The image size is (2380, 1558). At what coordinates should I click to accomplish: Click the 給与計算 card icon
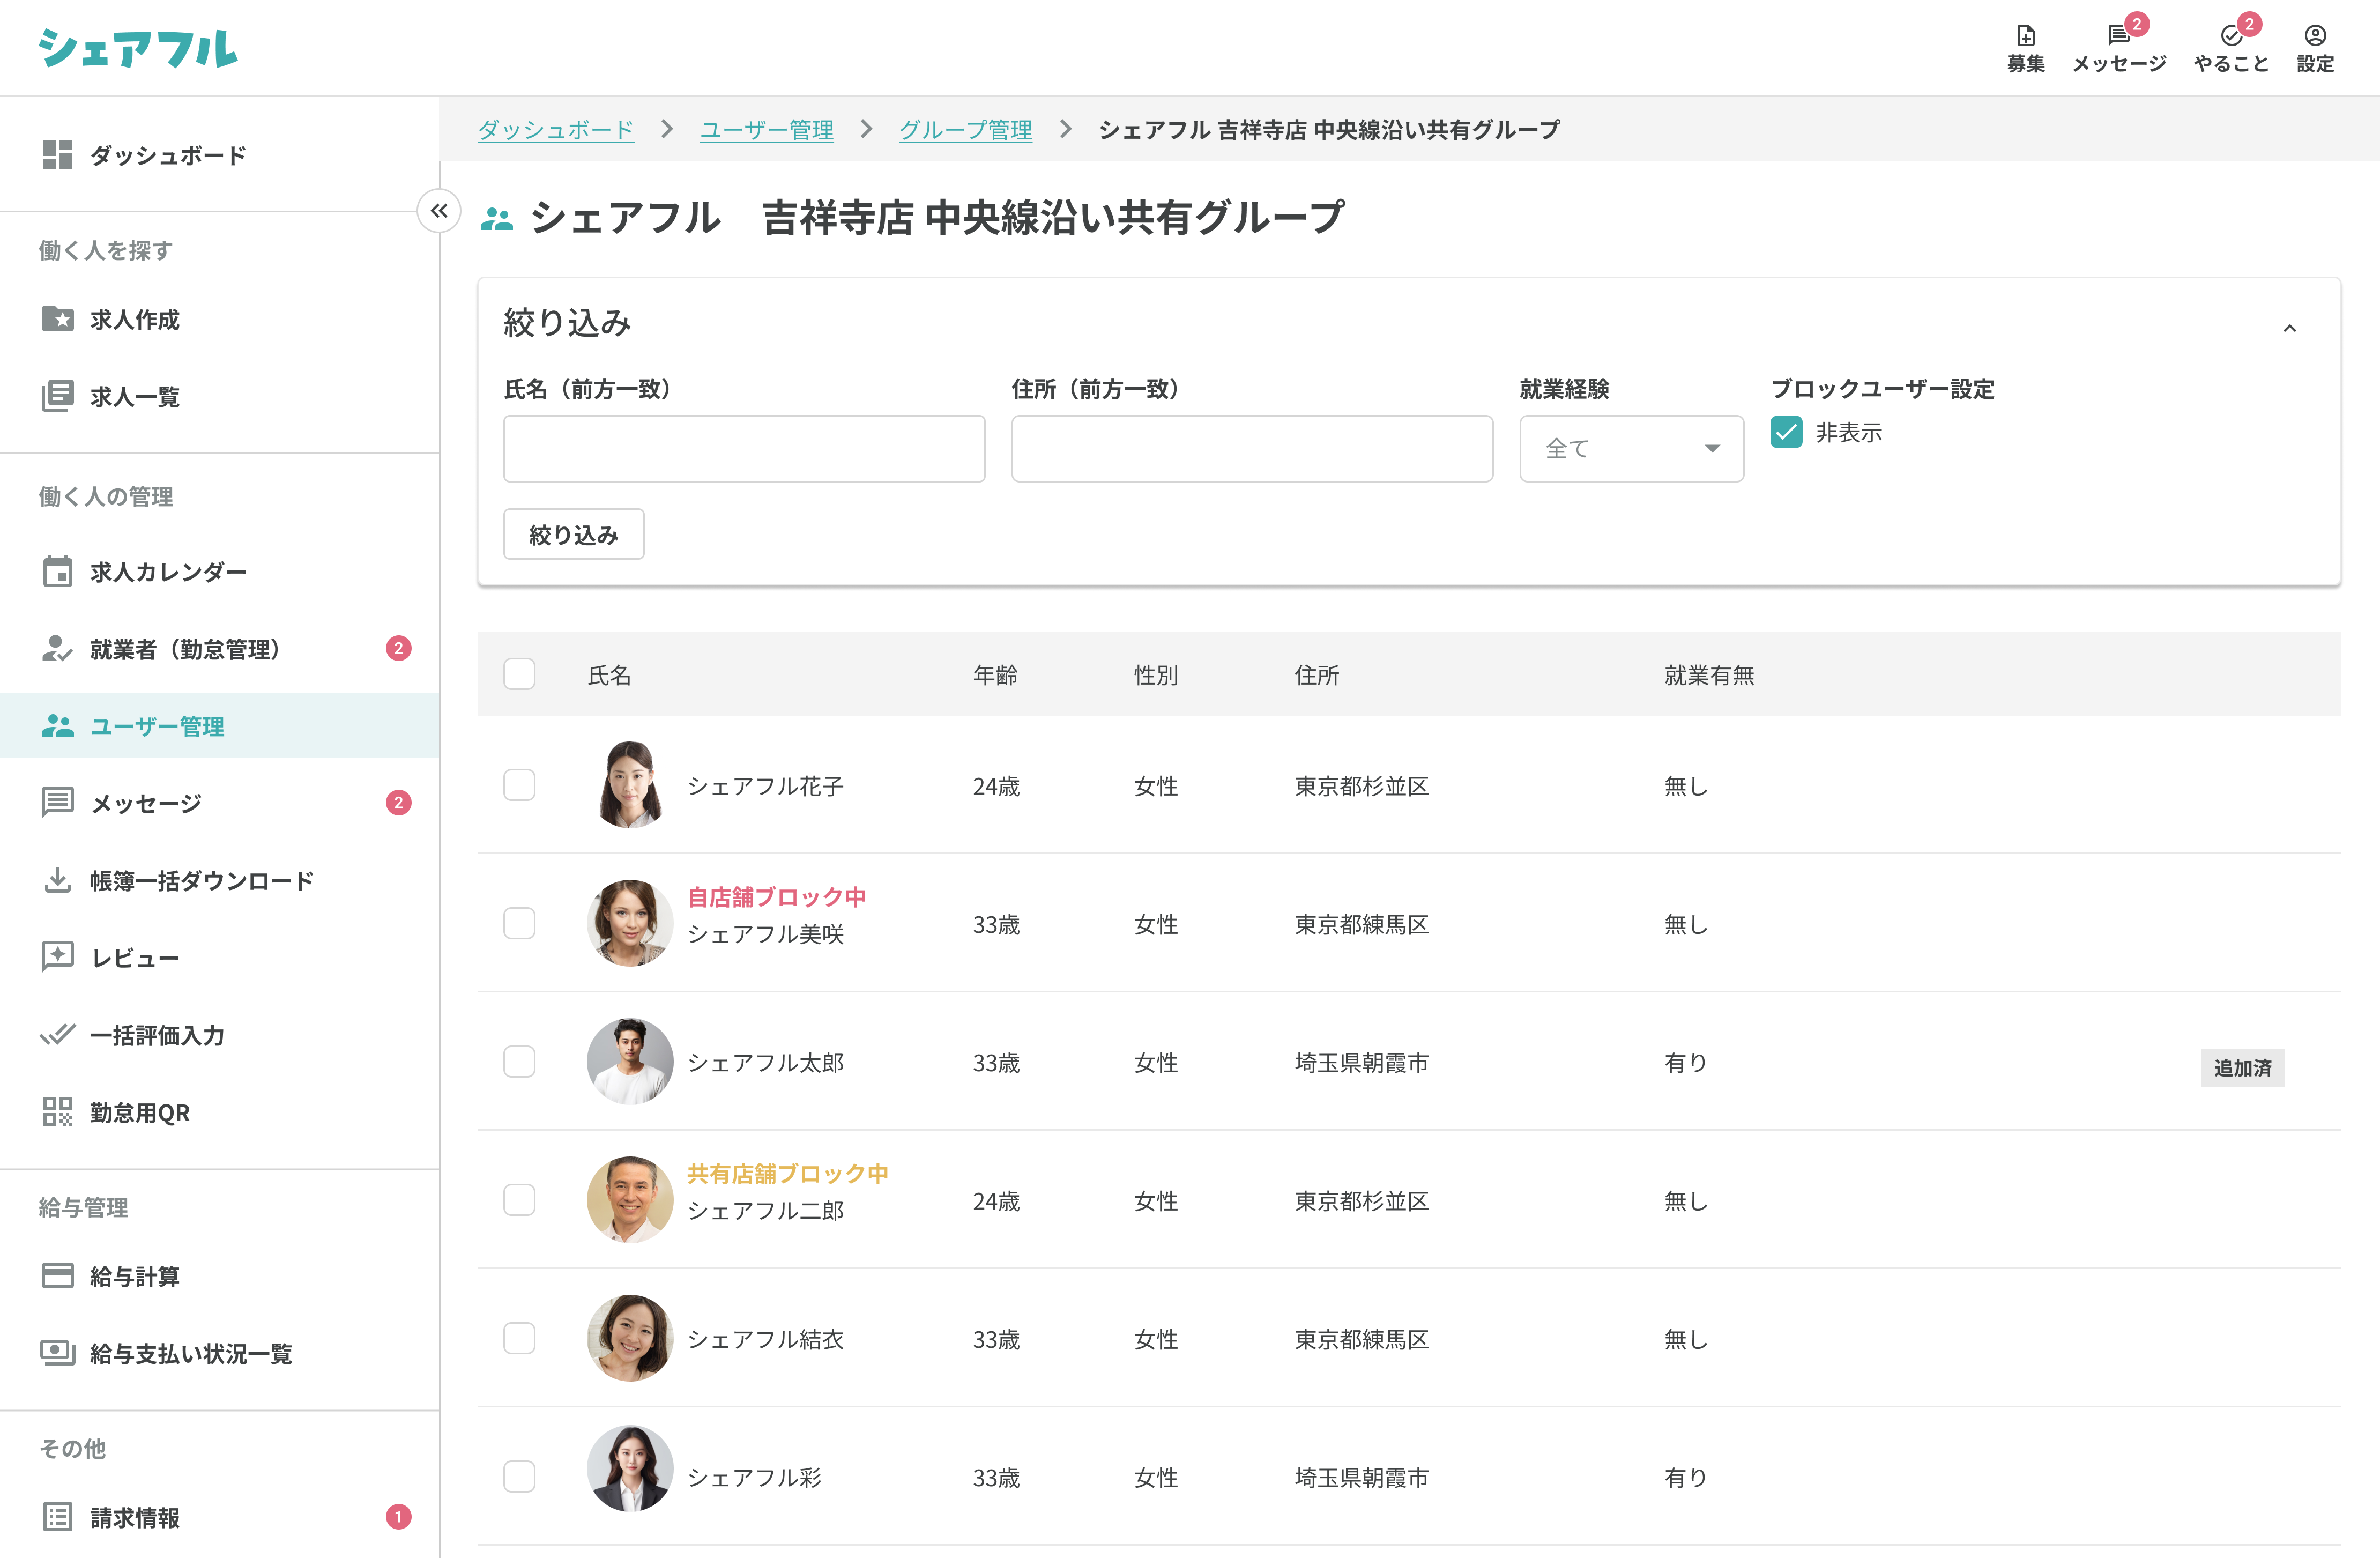coord(57,1275)
